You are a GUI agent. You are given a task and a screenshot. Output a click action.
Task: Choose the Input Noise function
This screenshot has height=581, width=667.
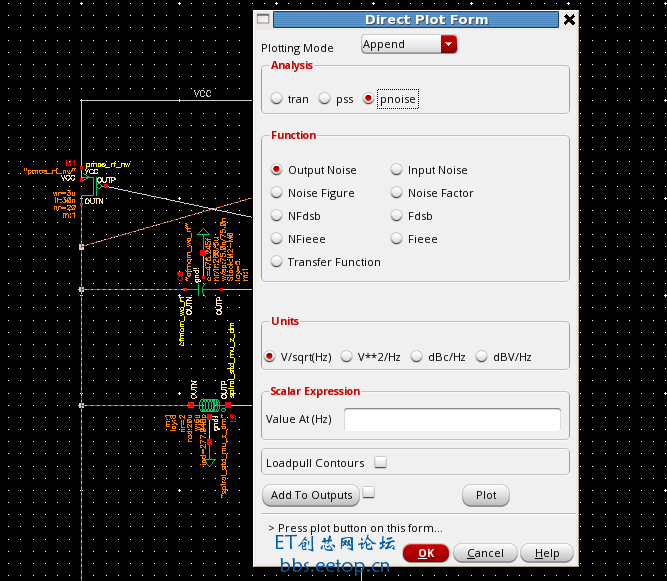click(x=396, y=170)
